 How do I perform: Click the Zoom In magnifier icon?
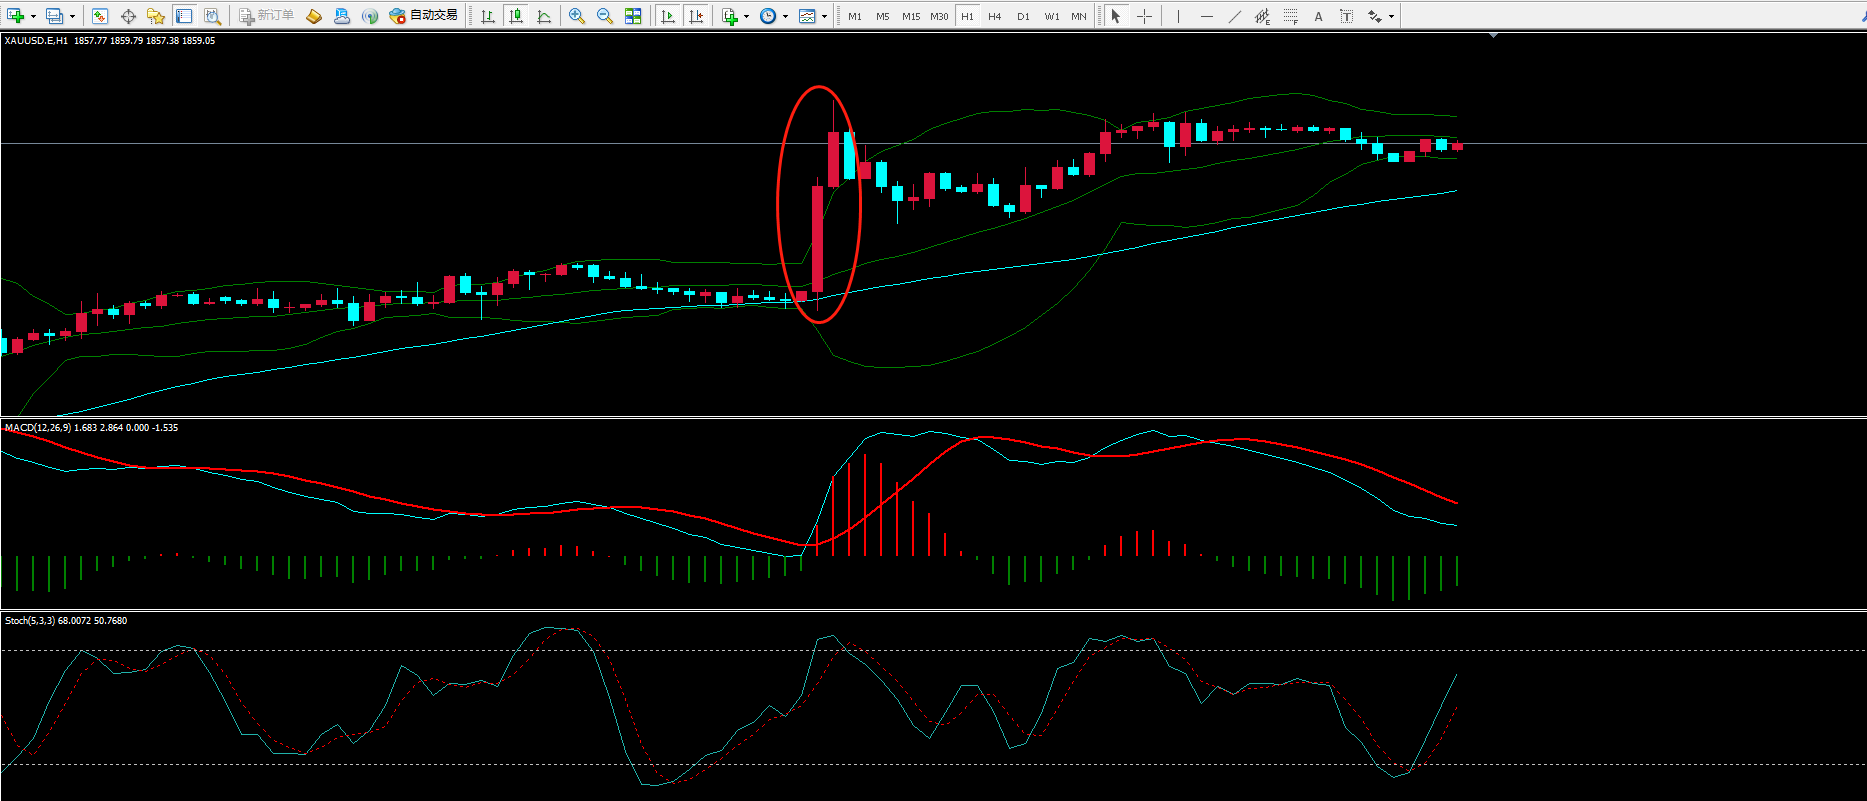[577, 16]
